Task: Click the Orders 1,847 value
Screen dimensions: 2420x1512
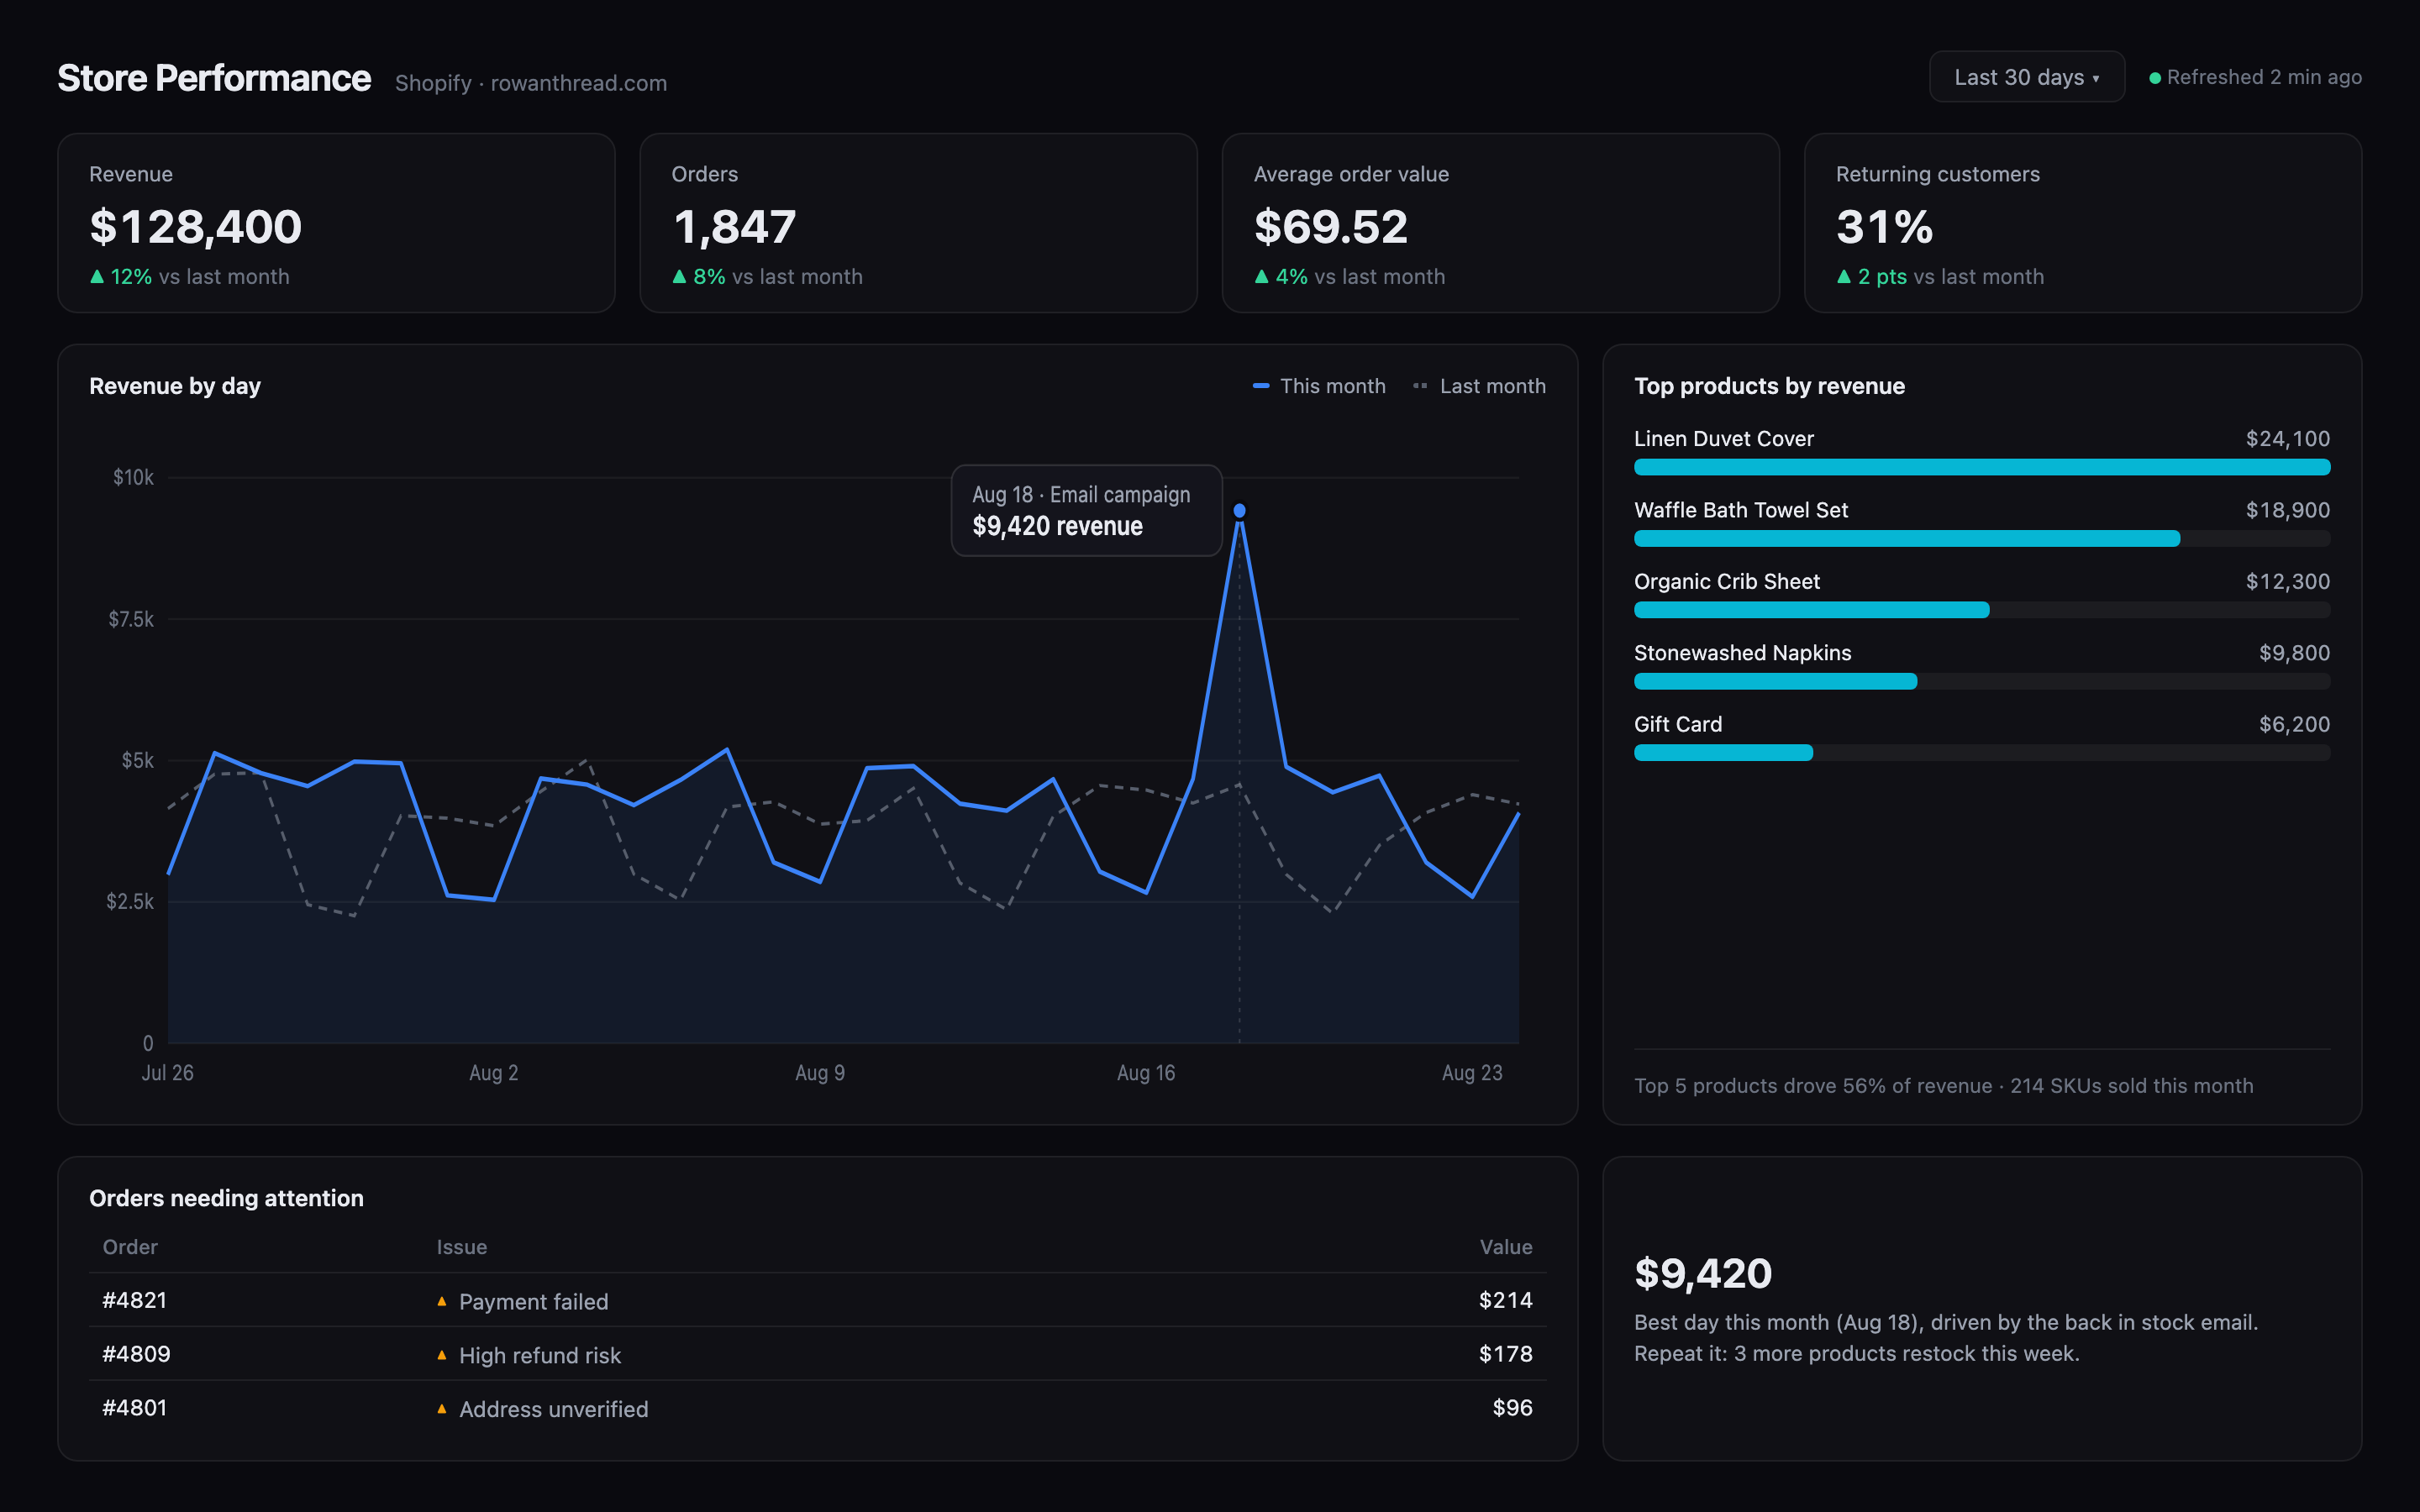Action: pos(734,227)
